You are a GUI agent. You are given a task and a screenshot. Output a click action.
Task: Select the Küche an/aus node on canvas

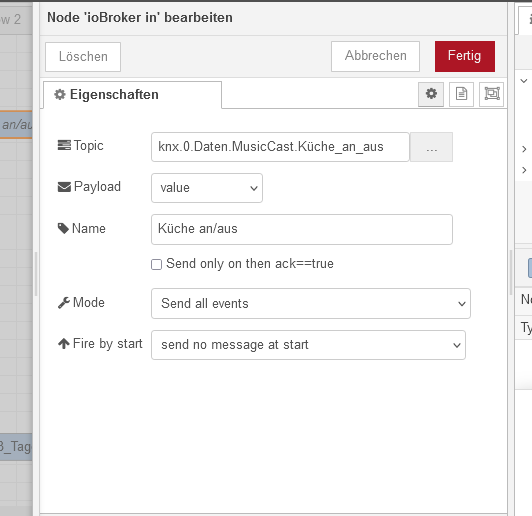(x=16, y=125)
